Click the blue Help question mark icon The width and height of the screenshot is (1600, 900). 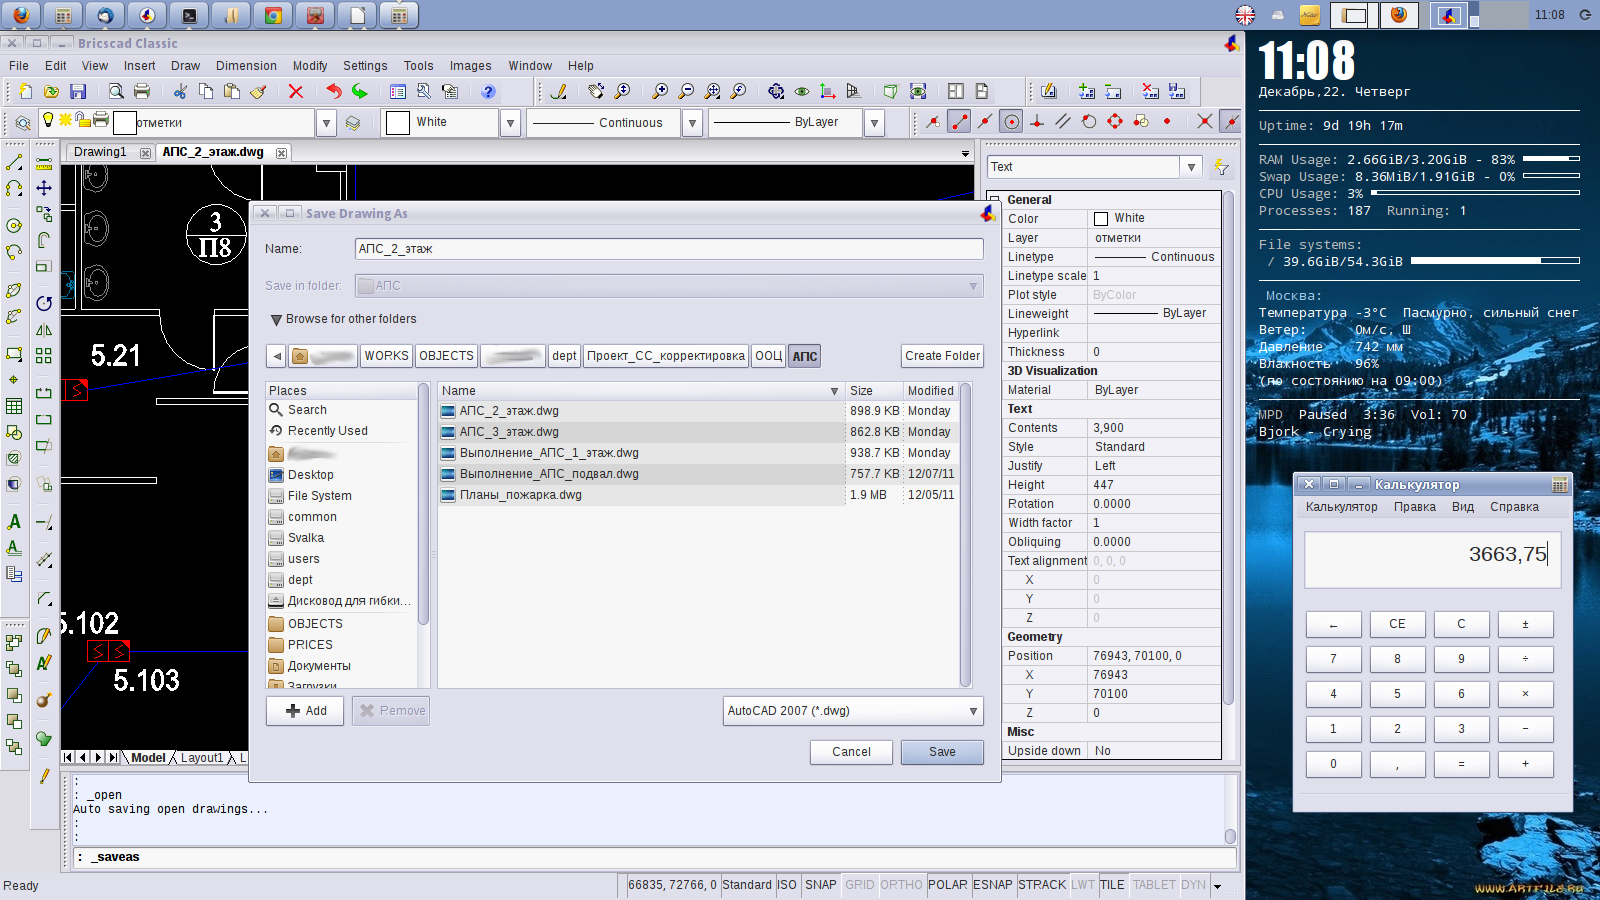(488, 91)
